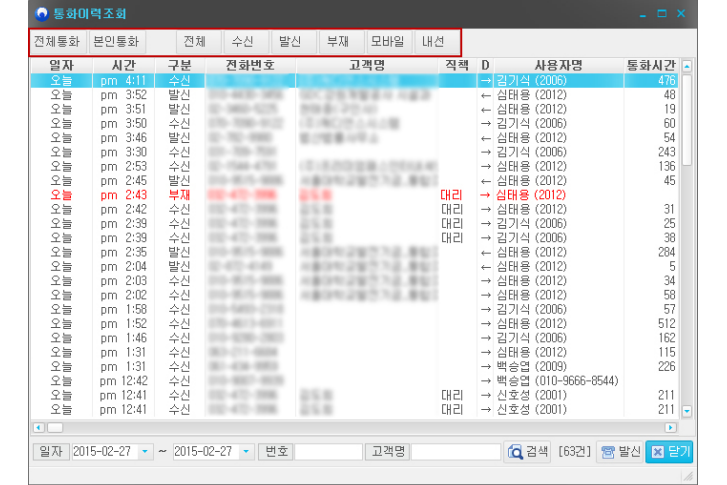Viewport: 727px width, 485px height.
Task: Click the 일자 button at bottom
Action: tap(51, 451)
